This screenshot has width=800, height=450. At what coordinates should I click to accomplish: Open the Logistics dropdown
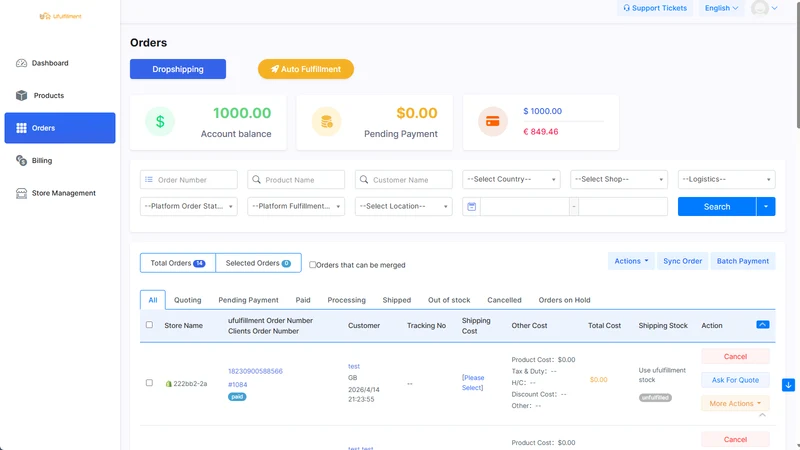[x=727, y=179]
